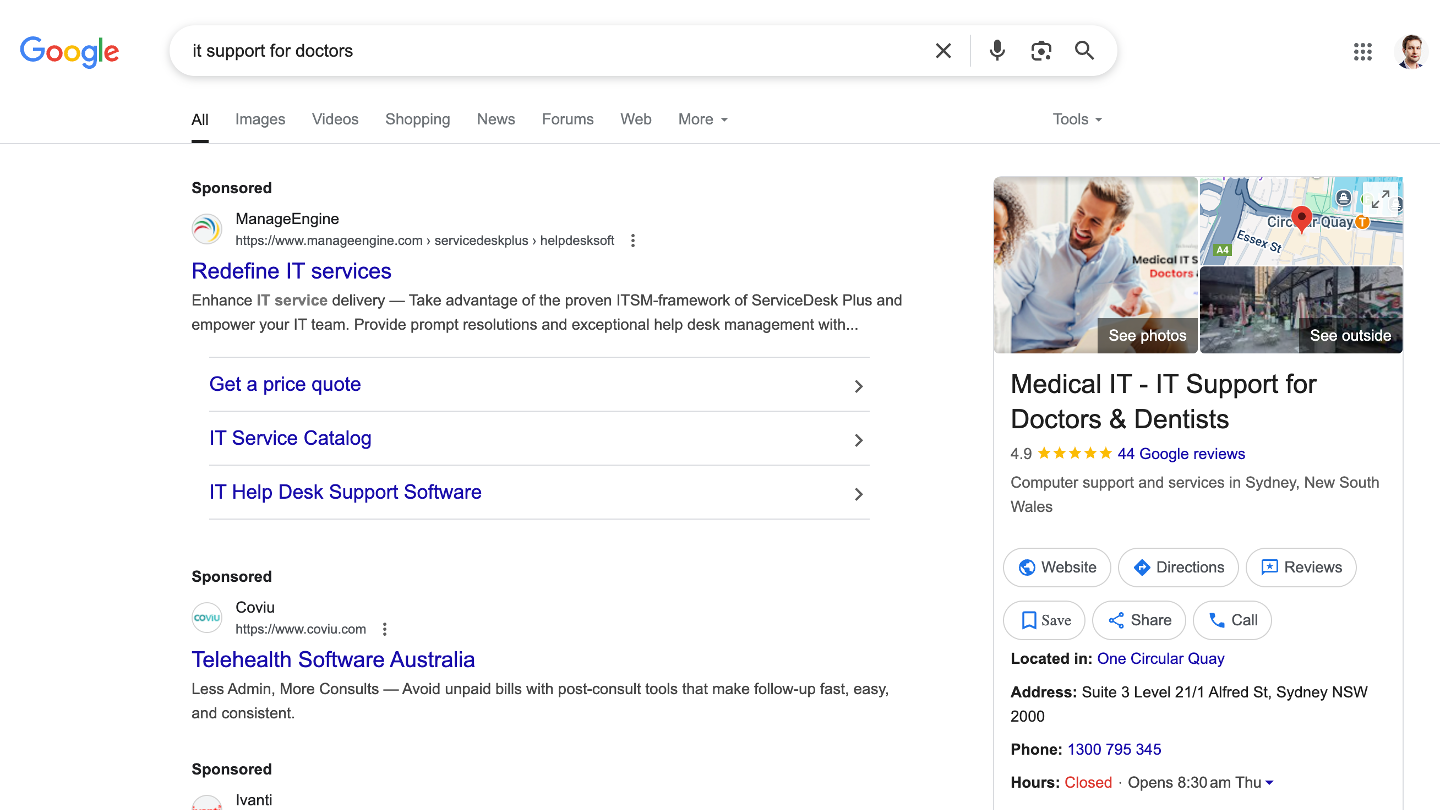Click the red 'Closed' hours status
Image resolution: width=1440 pixels, height=810 pixels.
click(x=1088, y=783)
